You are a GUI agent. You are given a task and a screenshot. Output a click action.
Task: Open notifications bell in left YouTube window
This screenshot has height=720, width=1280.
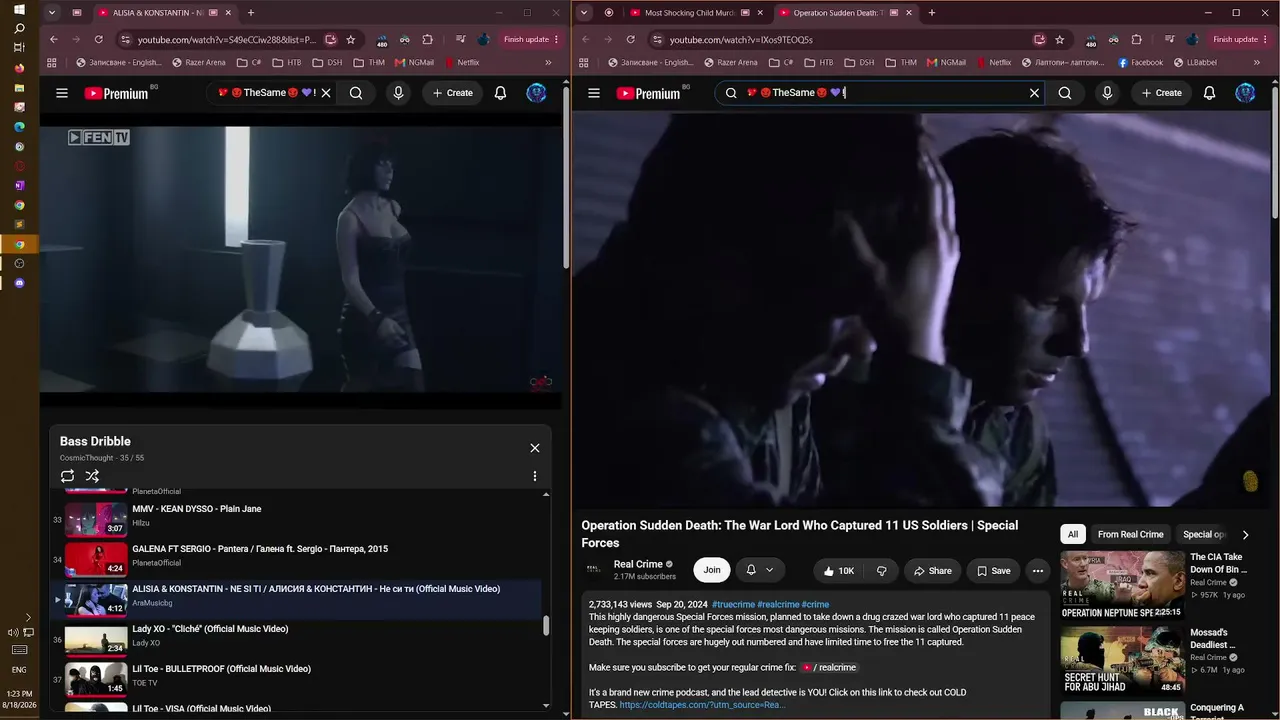pos(500,93)
